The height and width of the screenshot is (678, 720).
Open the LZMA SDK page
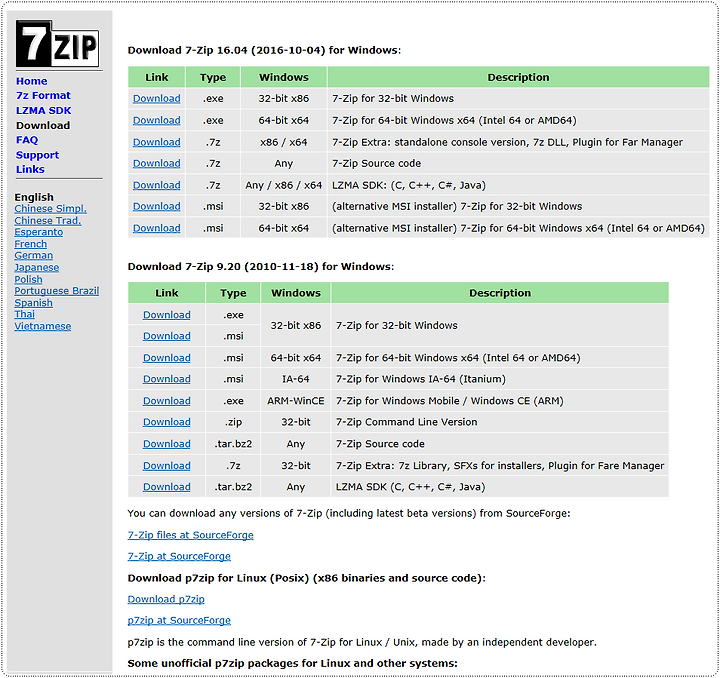pos(44,111)
